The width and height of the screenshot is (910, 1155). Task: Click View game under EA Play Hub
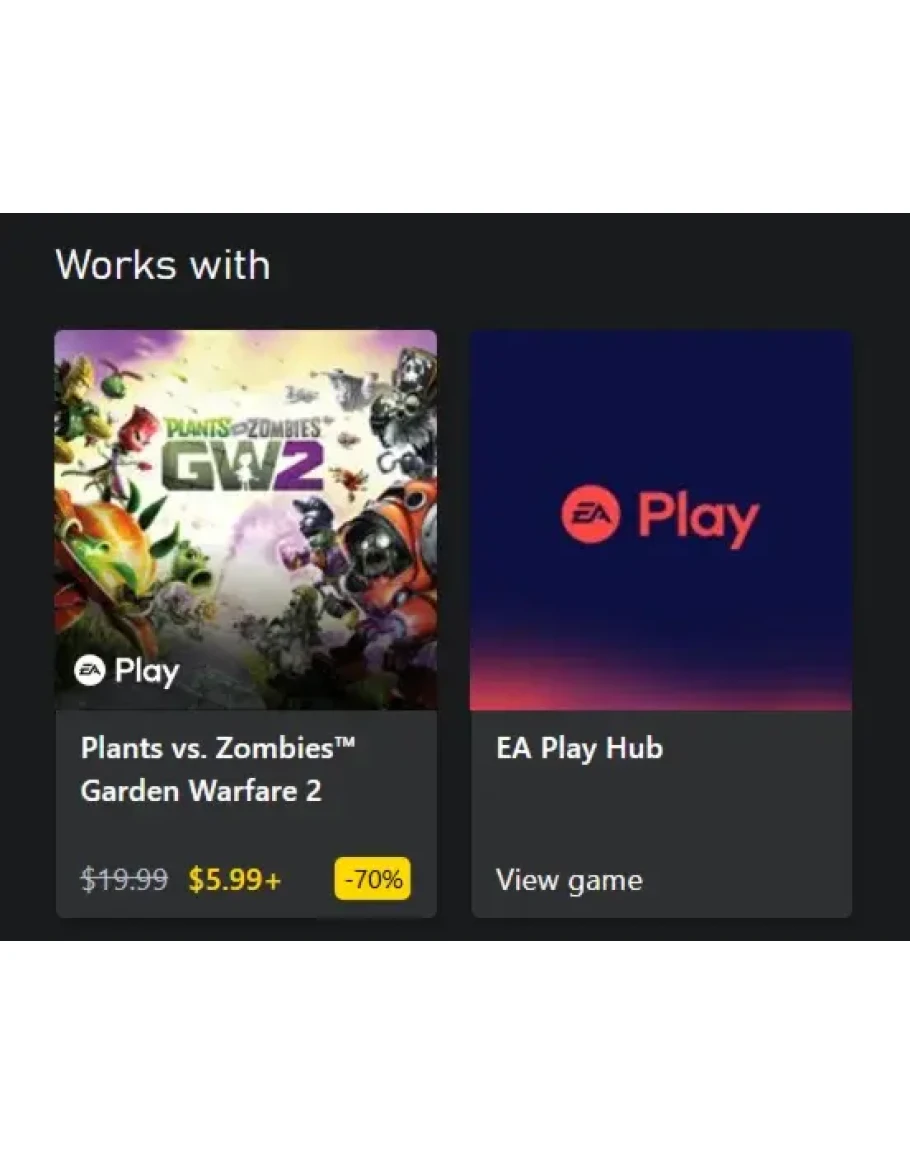tap(569, 880)
